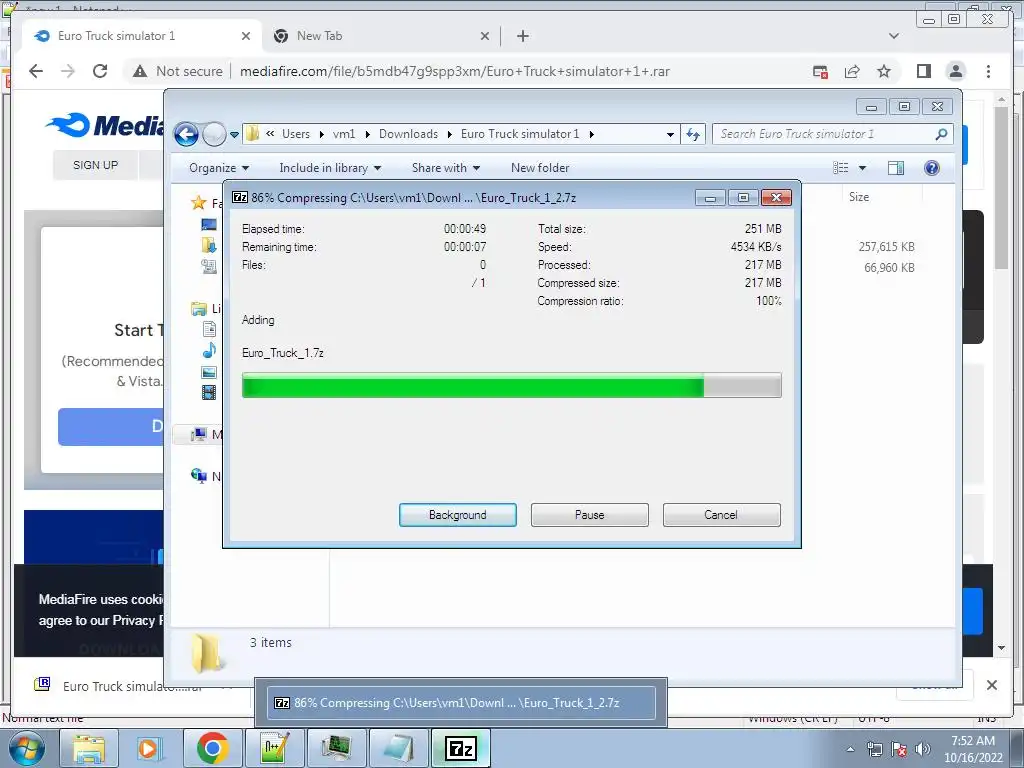Open Include in library menu
This screenshot has width=1024, height=768.
tap(330, 168)
